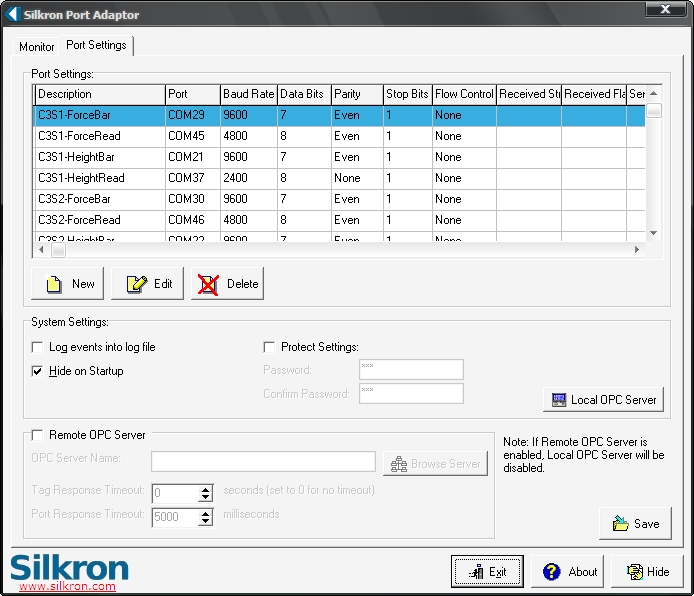This screenshot has width=694, height=596.
Task: Select the C3S1-HeightBar row
Action: pos(339,157)
